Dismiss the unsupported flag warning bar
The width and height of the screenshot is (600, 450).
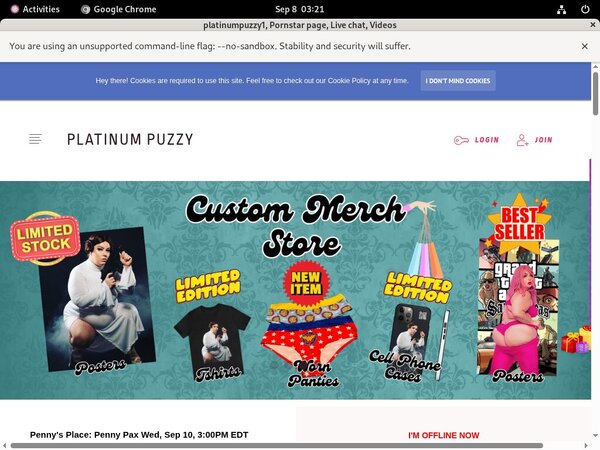(585, 46)
